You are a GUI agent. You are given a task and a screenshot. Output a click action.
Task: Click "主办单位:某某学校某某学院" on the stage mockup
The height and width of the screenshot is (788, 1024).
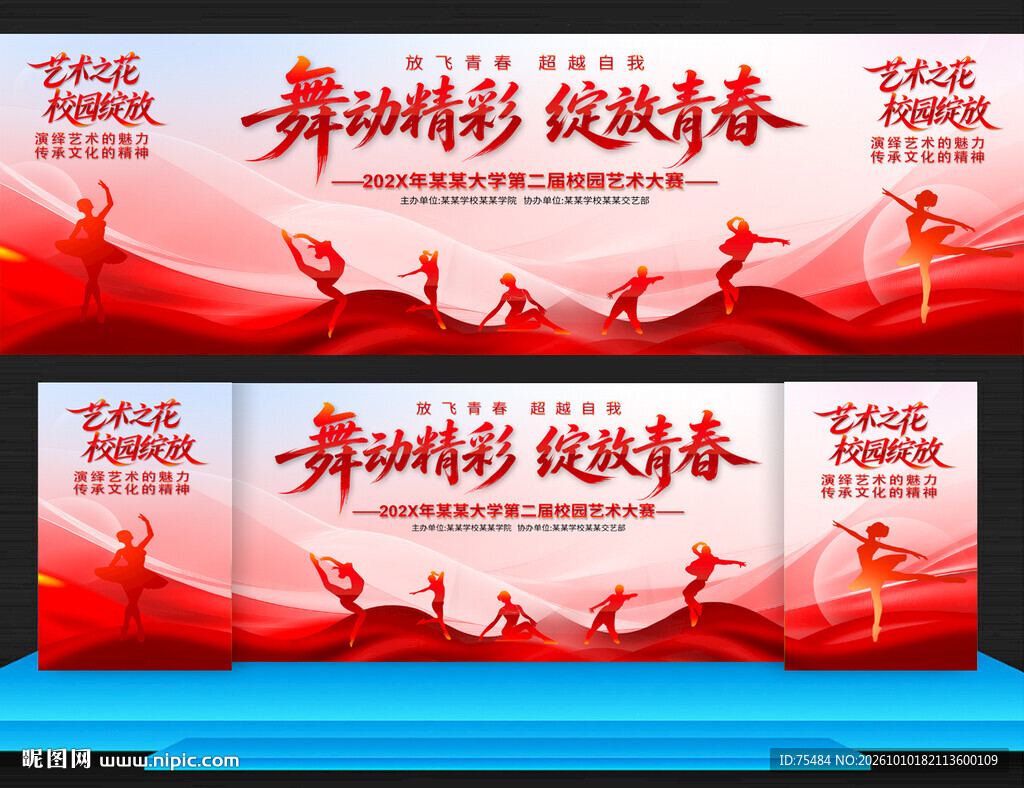462,528
